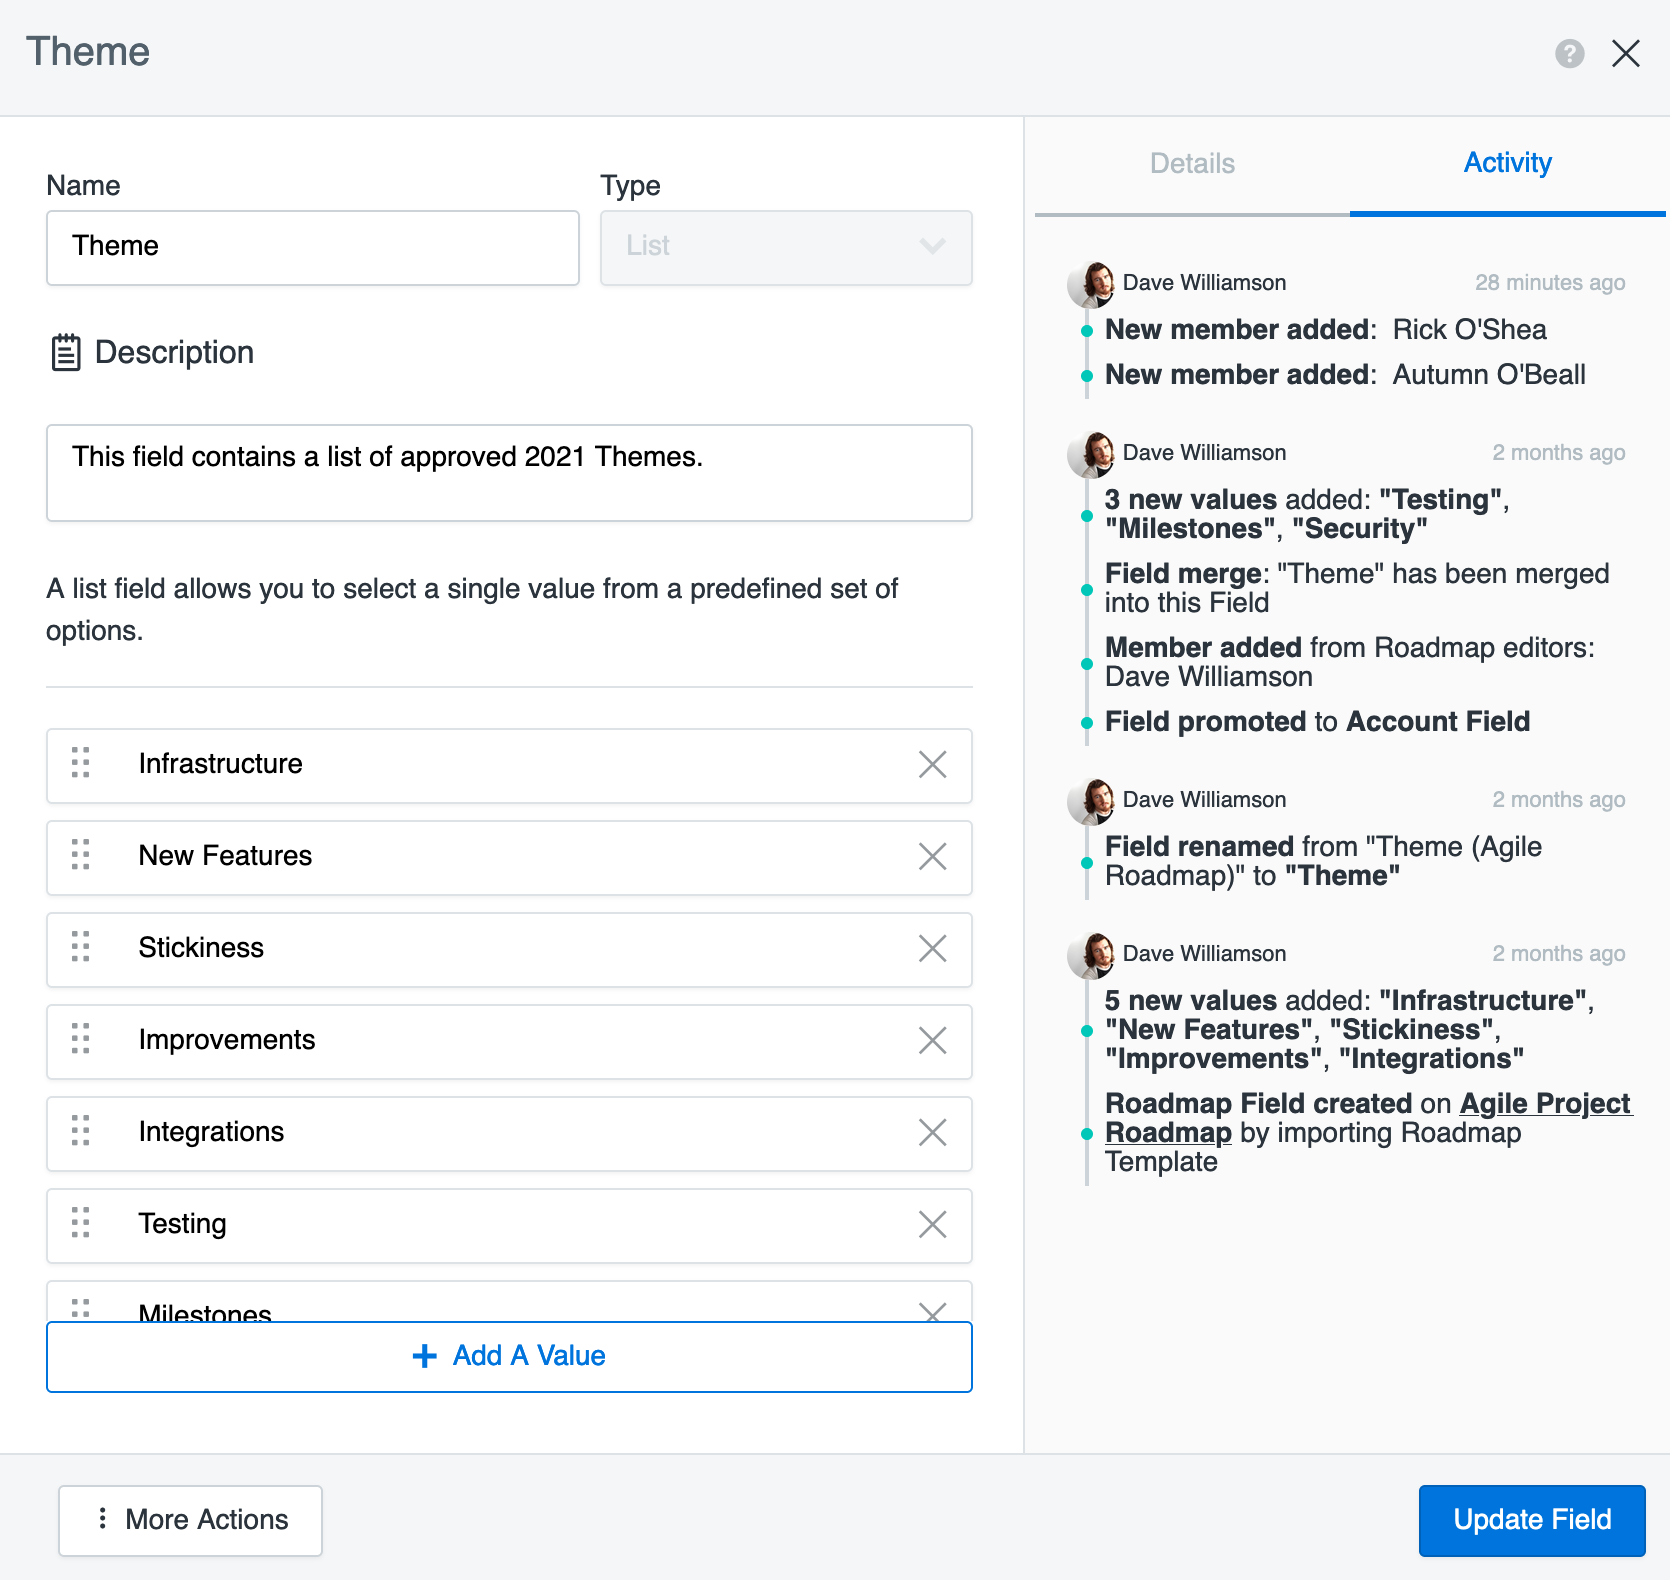Open the Type dropdown list

pos(785,247)
